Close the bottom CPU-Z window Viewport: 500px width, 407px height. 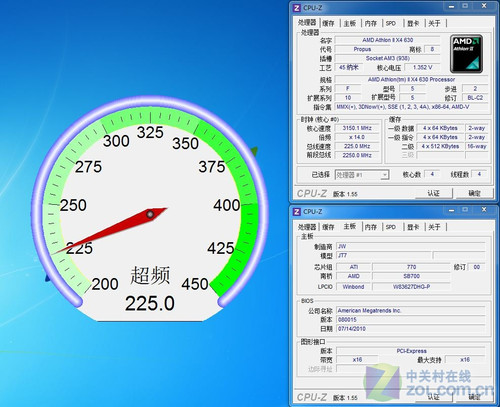pos(484,210)
